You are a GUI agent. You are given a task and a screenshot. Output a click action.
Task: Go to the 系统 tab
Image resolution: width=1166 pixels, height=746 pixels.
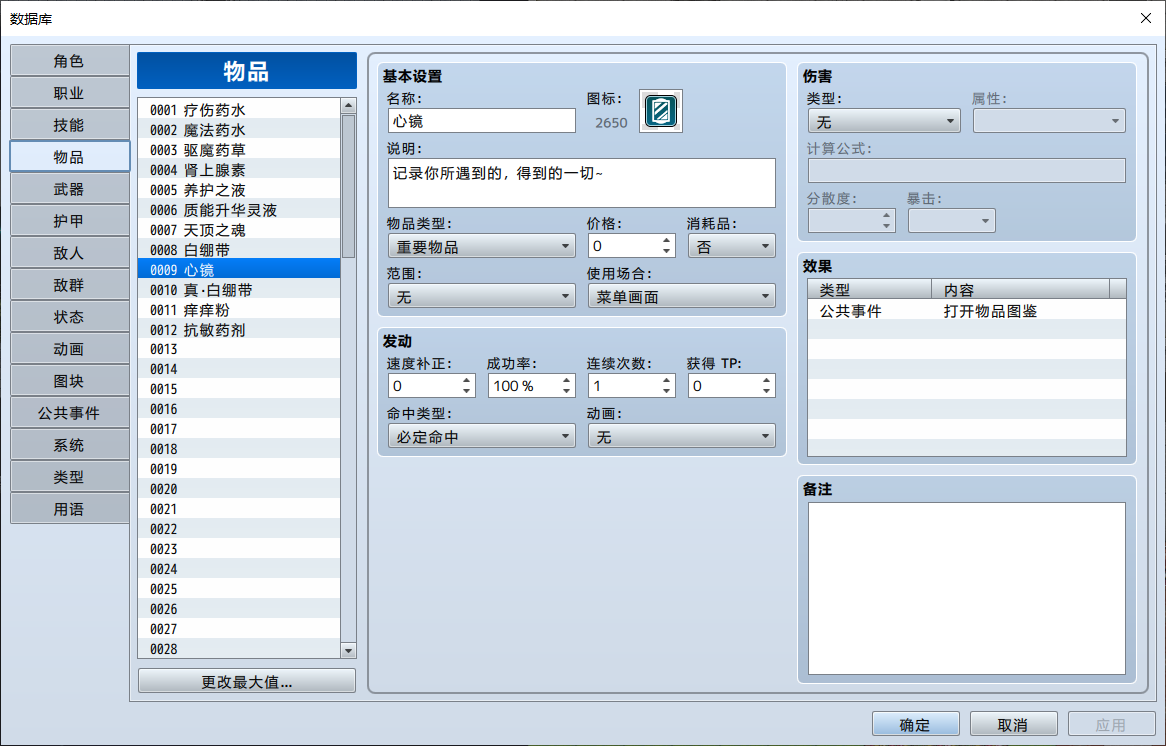[69, 445]
